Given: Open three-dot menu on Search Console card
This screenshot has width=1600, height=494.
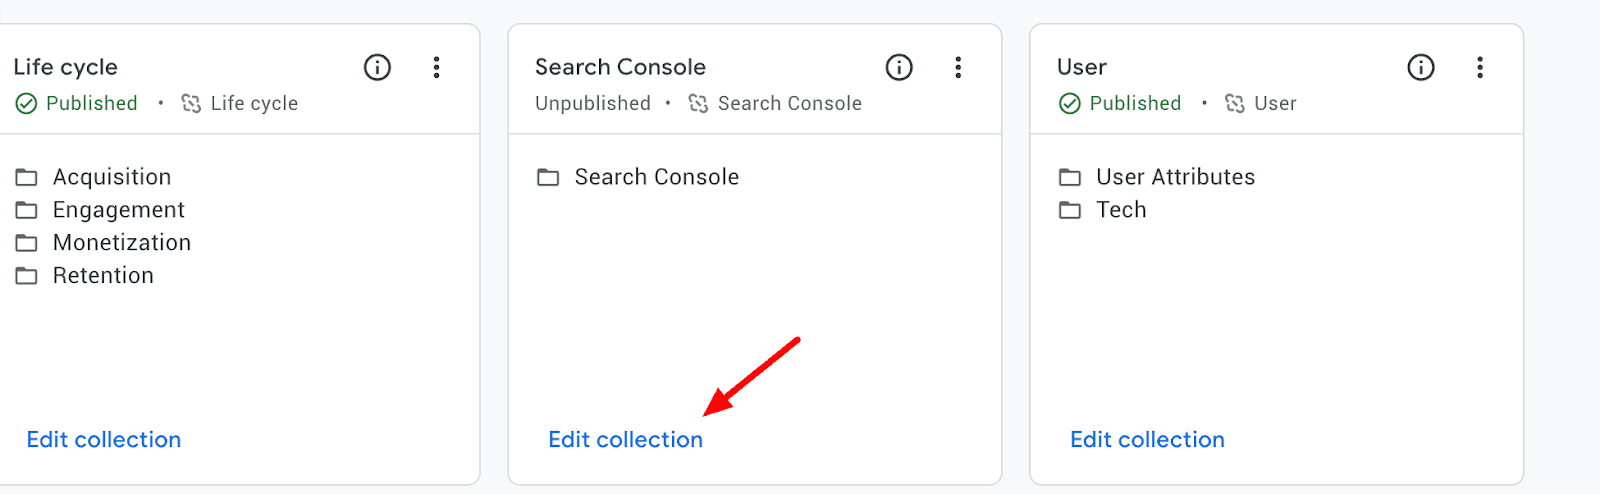Looking at the screenshot, I should click(x=958, y=67).
